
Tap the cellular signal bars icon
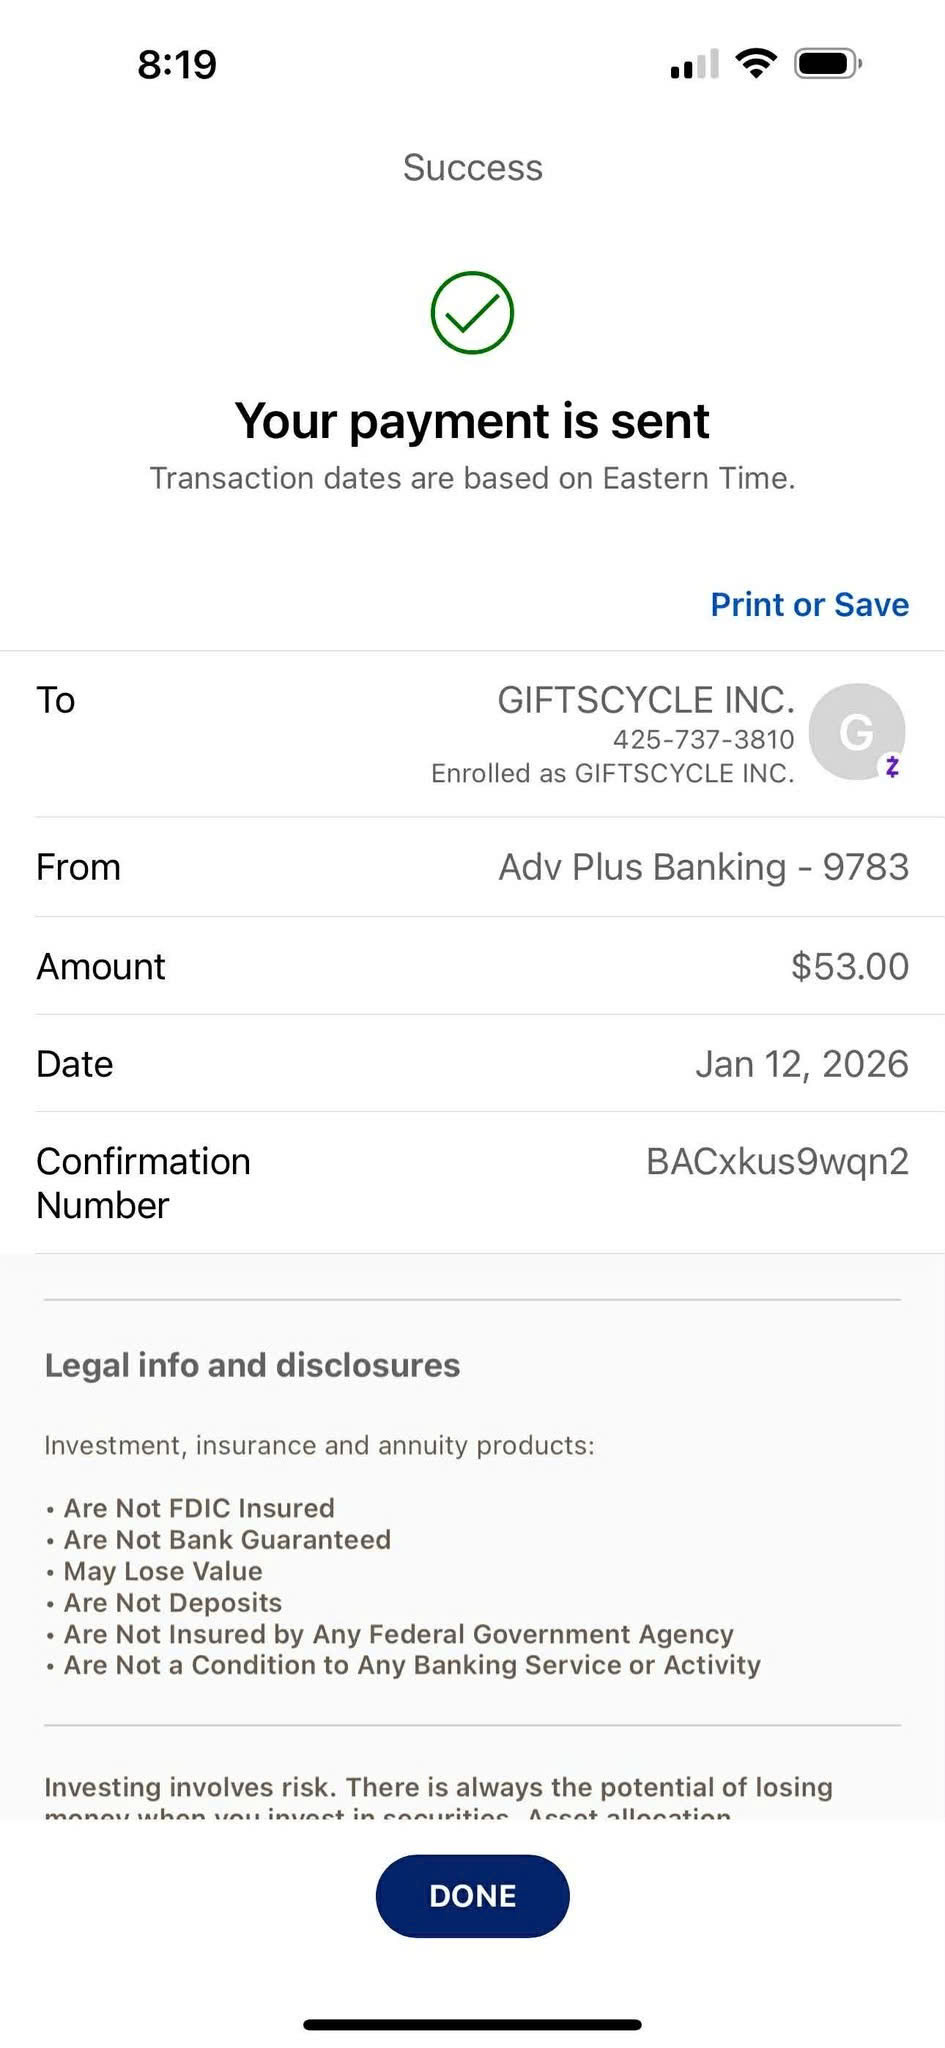pos(694,65)
